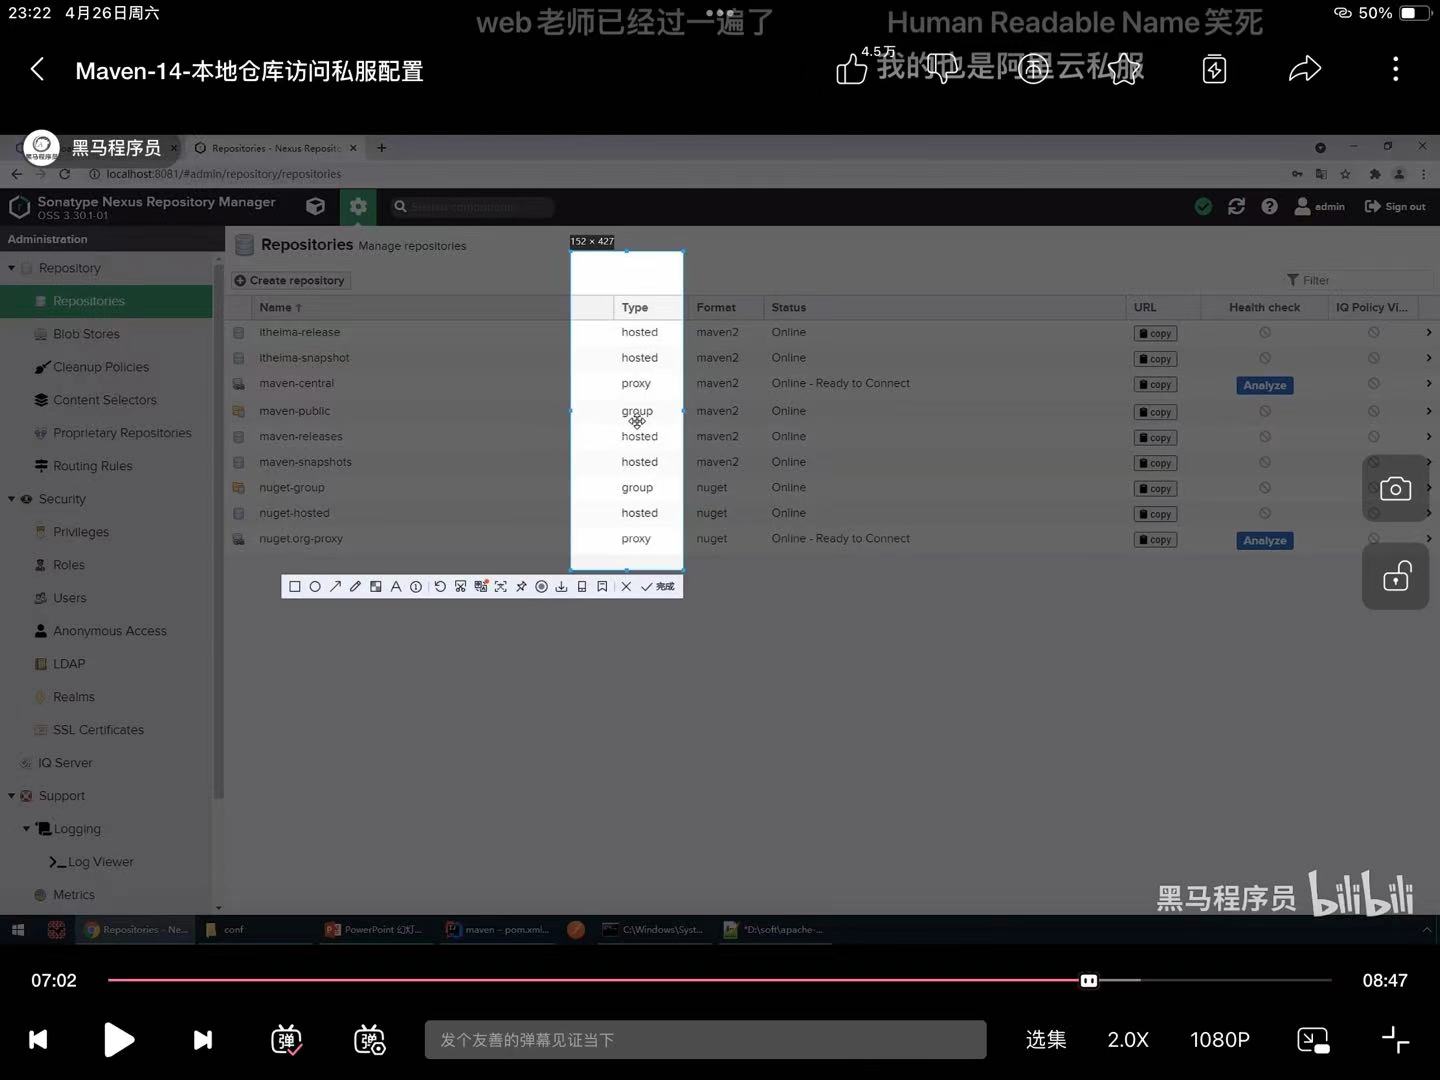Open PowerPoint from the Windows taskbar
Screen dimensions: 1440x1080
click(374, 929)
